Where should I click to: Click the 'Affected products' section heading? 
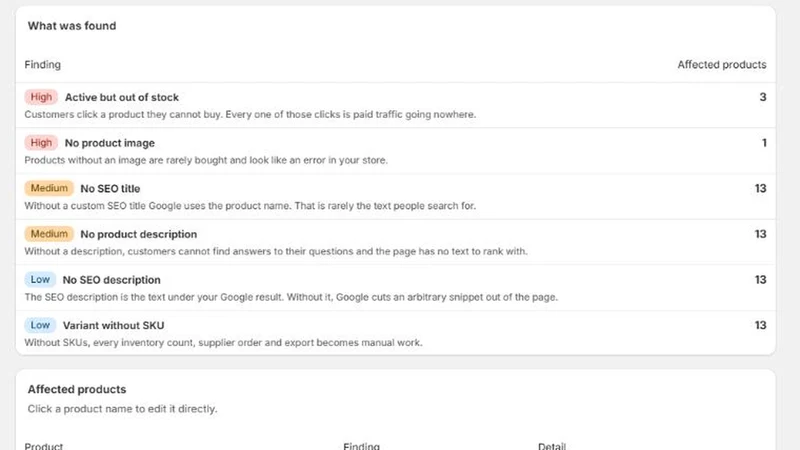pos(77,389)
